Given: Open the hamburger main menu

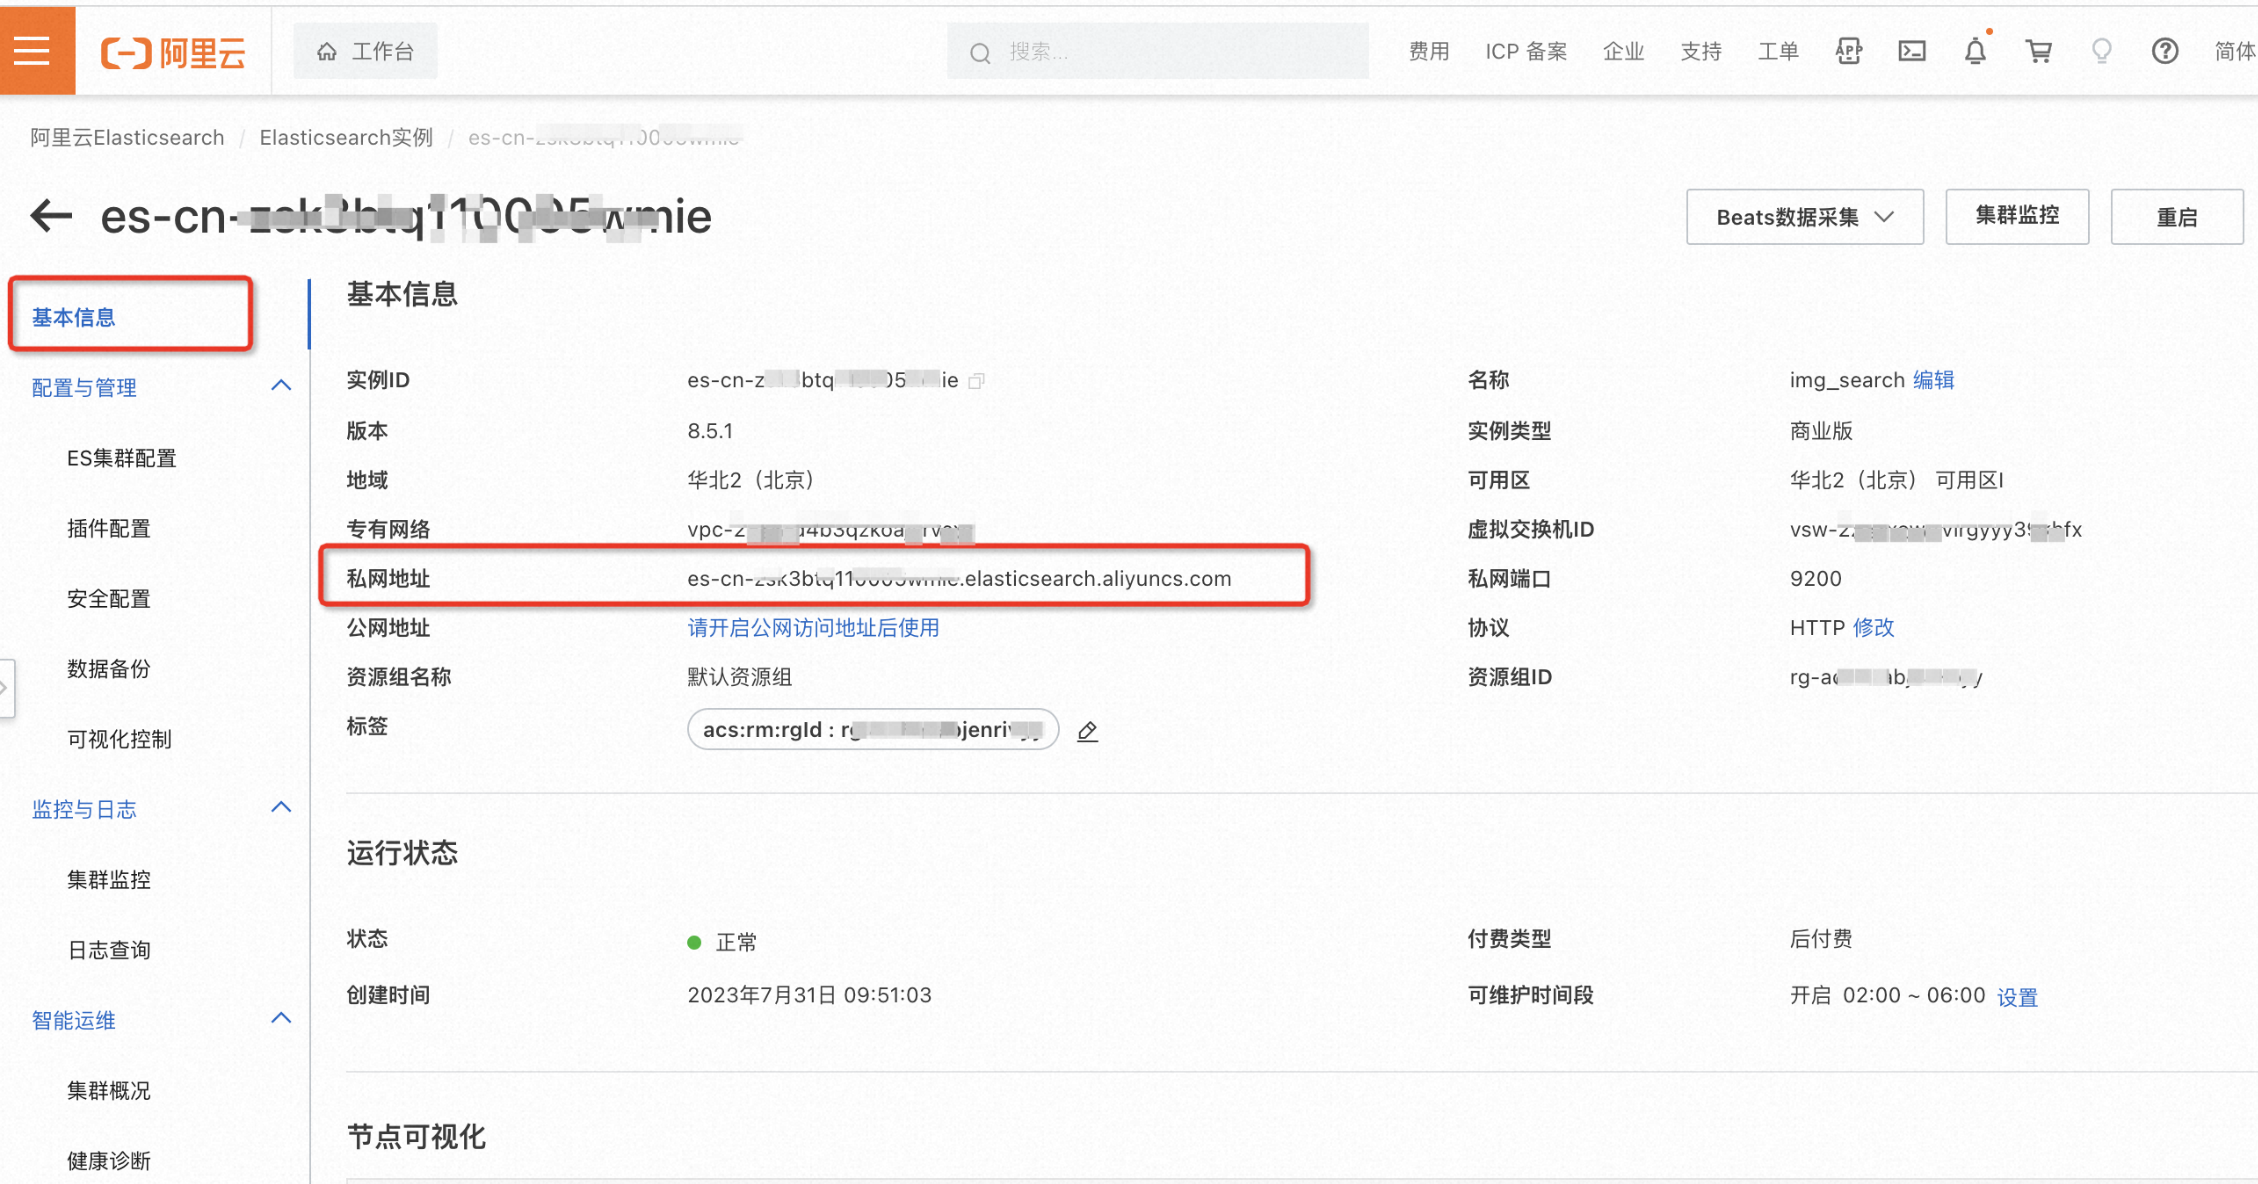Looking at the screenshot, I should point(33,51).
